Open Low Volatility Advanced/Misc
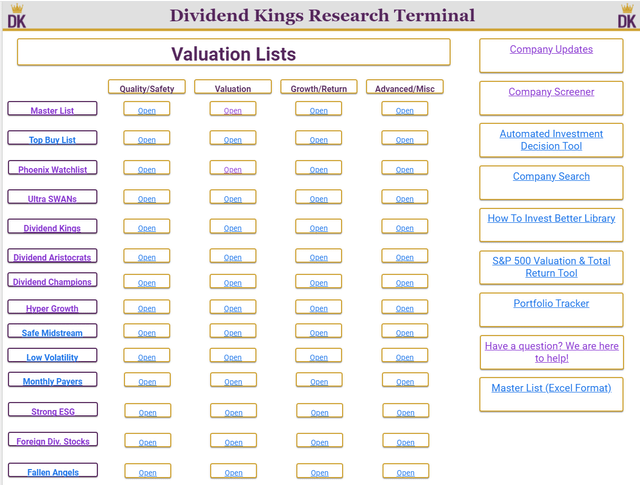Screen dimensions: 640x485 pos(404,356)
